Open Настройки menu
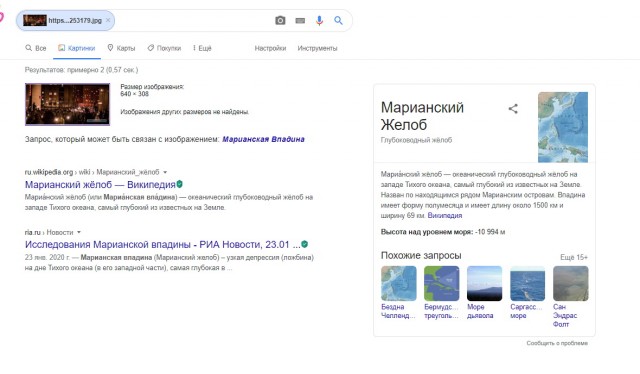 270,48
